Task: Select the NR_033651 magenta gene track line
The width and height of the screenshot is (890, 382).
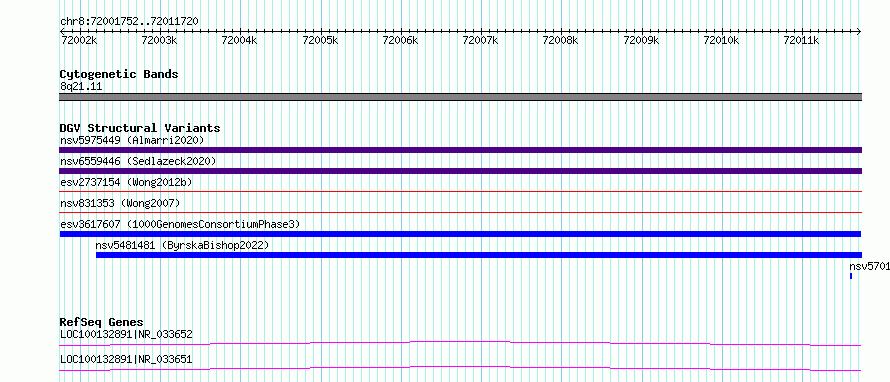Action: coord(460,368)
